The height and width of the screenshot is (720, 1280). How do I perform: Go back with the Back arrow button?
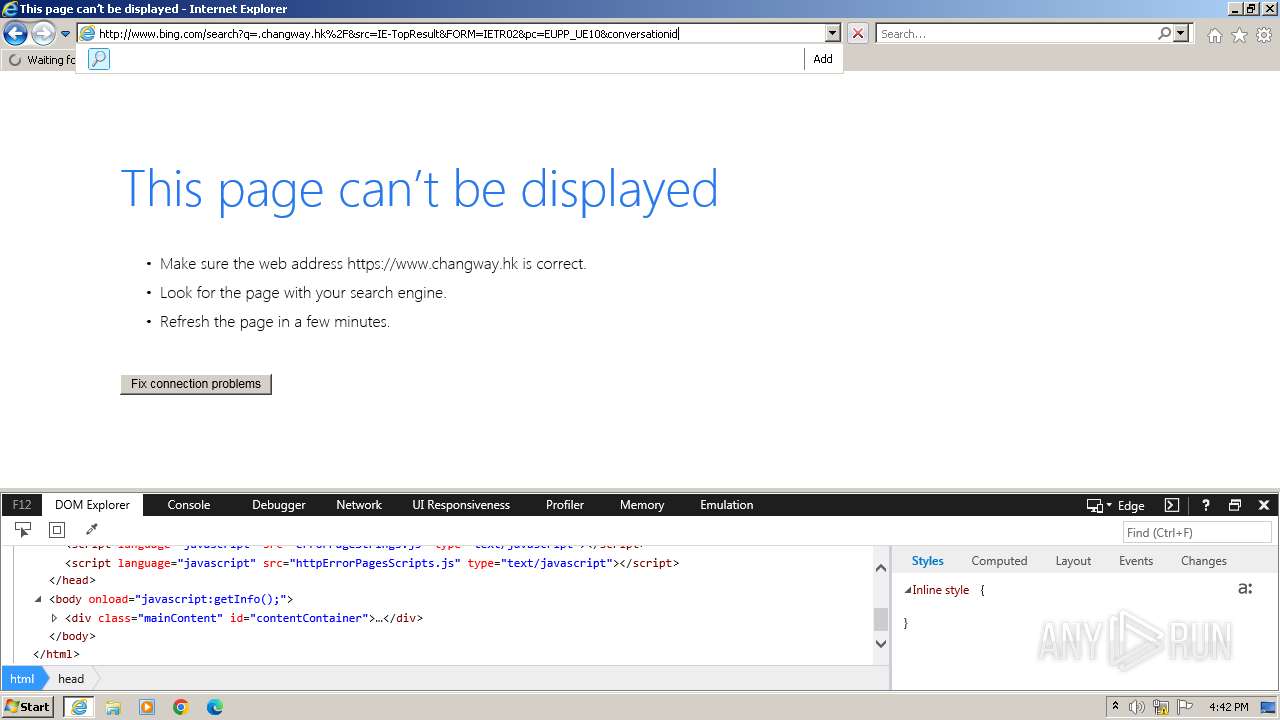15,34
